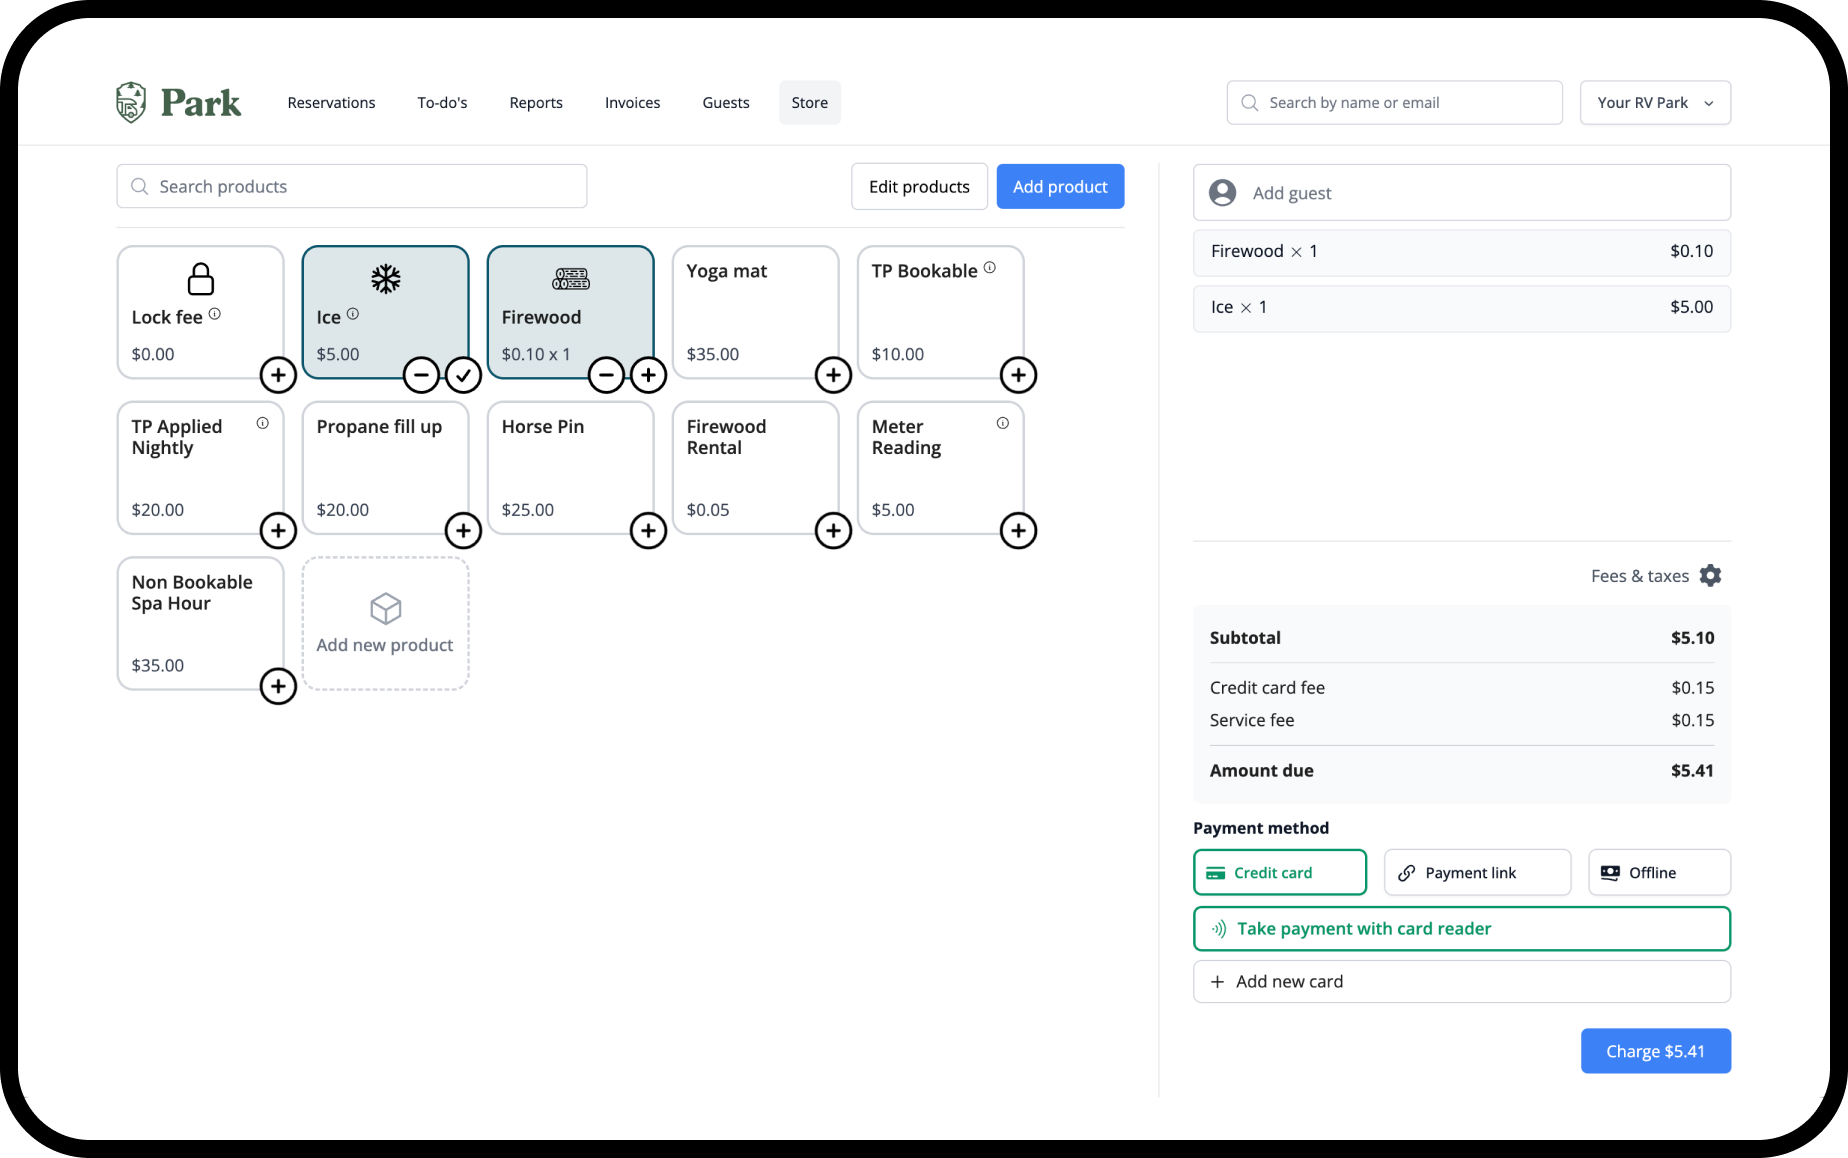Go to the Invoices tab
The width and height of the screenshot is (1848, 1158).
click(632, 103)
